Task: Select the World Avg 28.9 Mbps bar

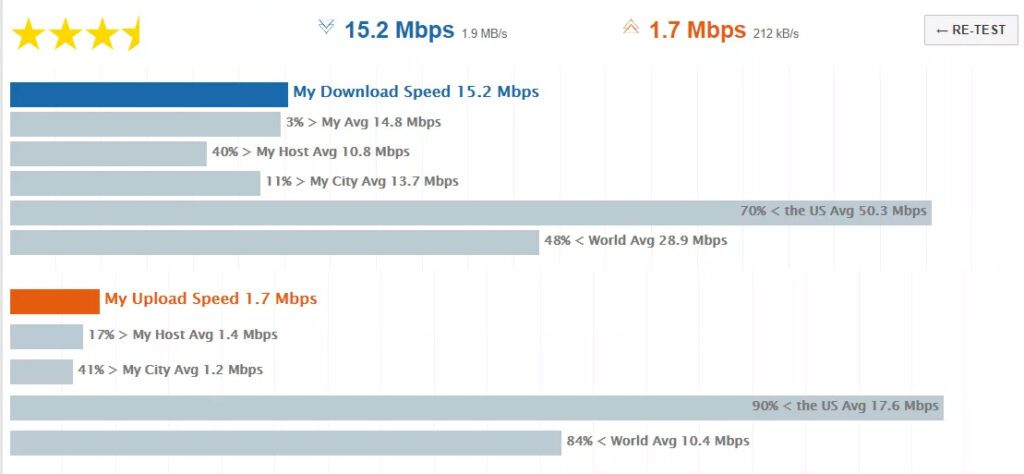Action: (274, 242)
